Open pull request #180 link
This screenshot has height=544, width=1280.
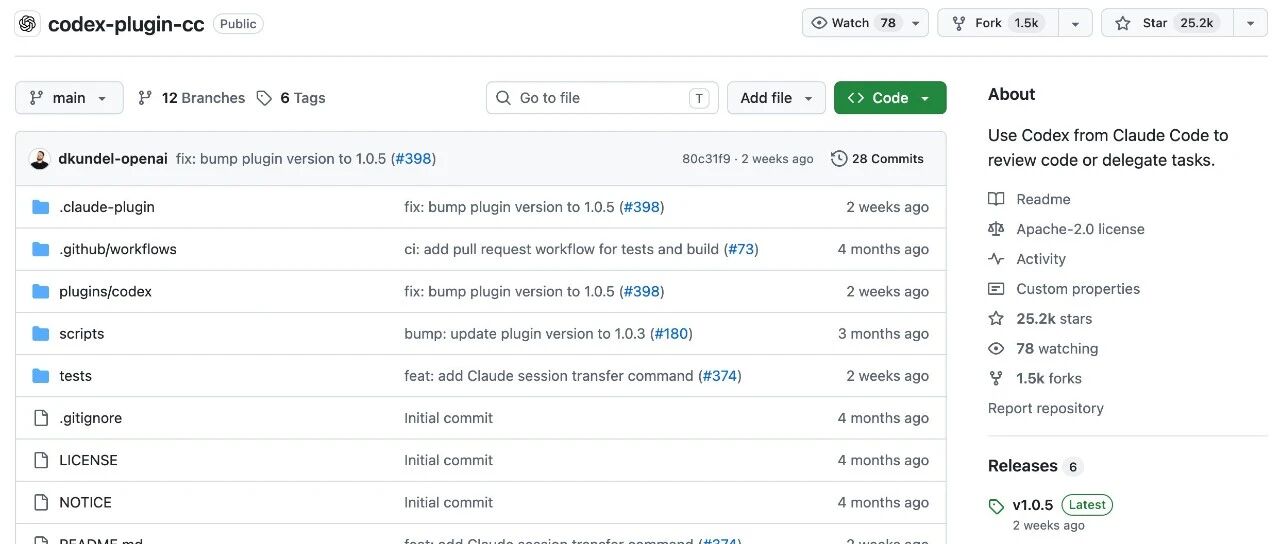click(x=671, y=334)
